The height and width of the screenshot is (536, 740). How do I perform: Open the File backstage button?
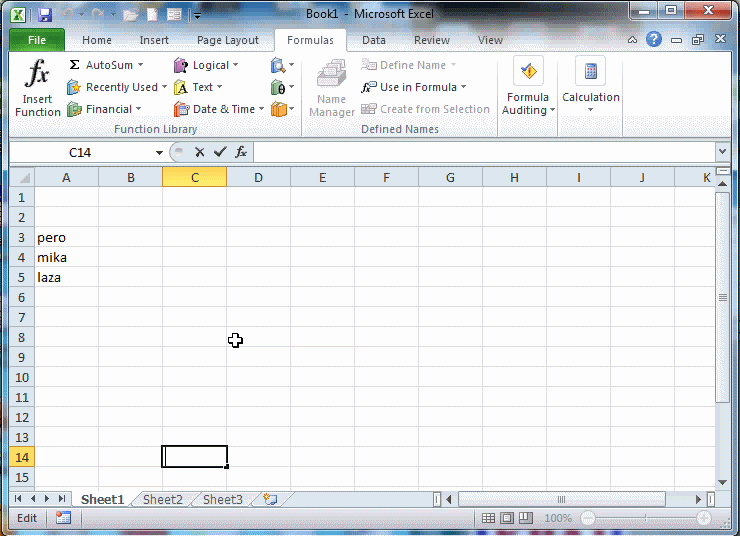(37, 40)
